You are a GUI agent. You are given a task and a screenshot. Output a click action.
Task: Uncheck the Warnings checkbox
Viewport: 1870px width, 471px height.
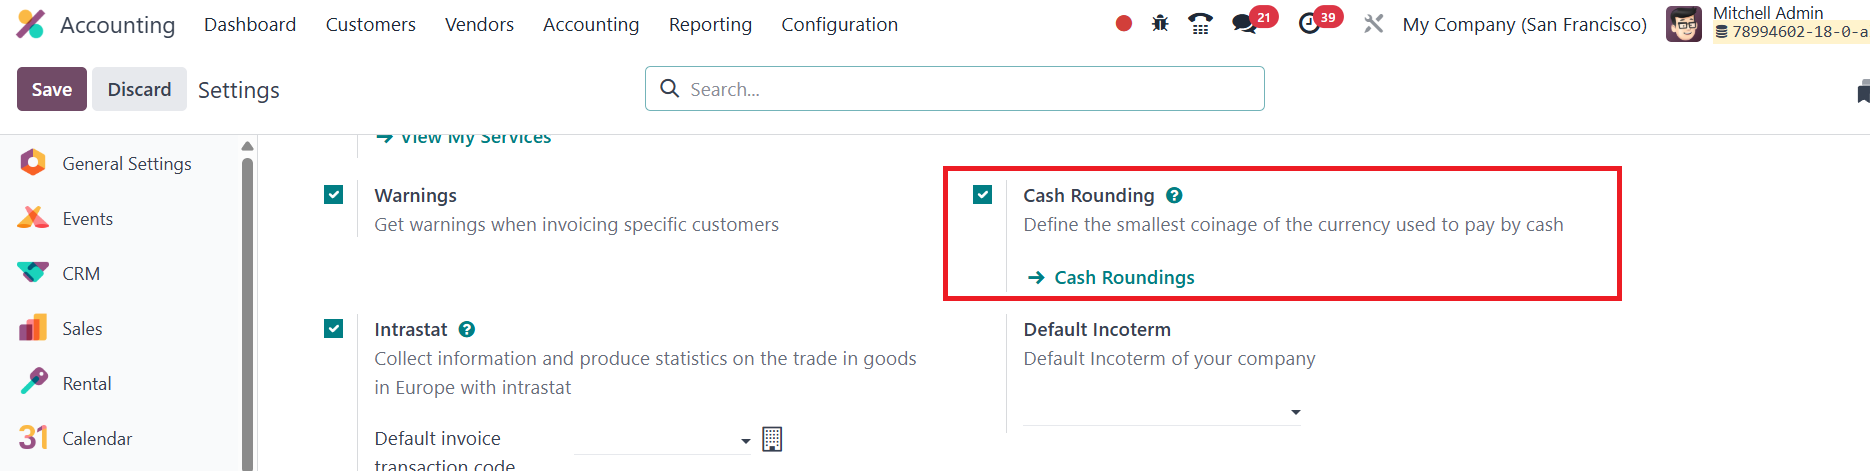tap(334, 195)
